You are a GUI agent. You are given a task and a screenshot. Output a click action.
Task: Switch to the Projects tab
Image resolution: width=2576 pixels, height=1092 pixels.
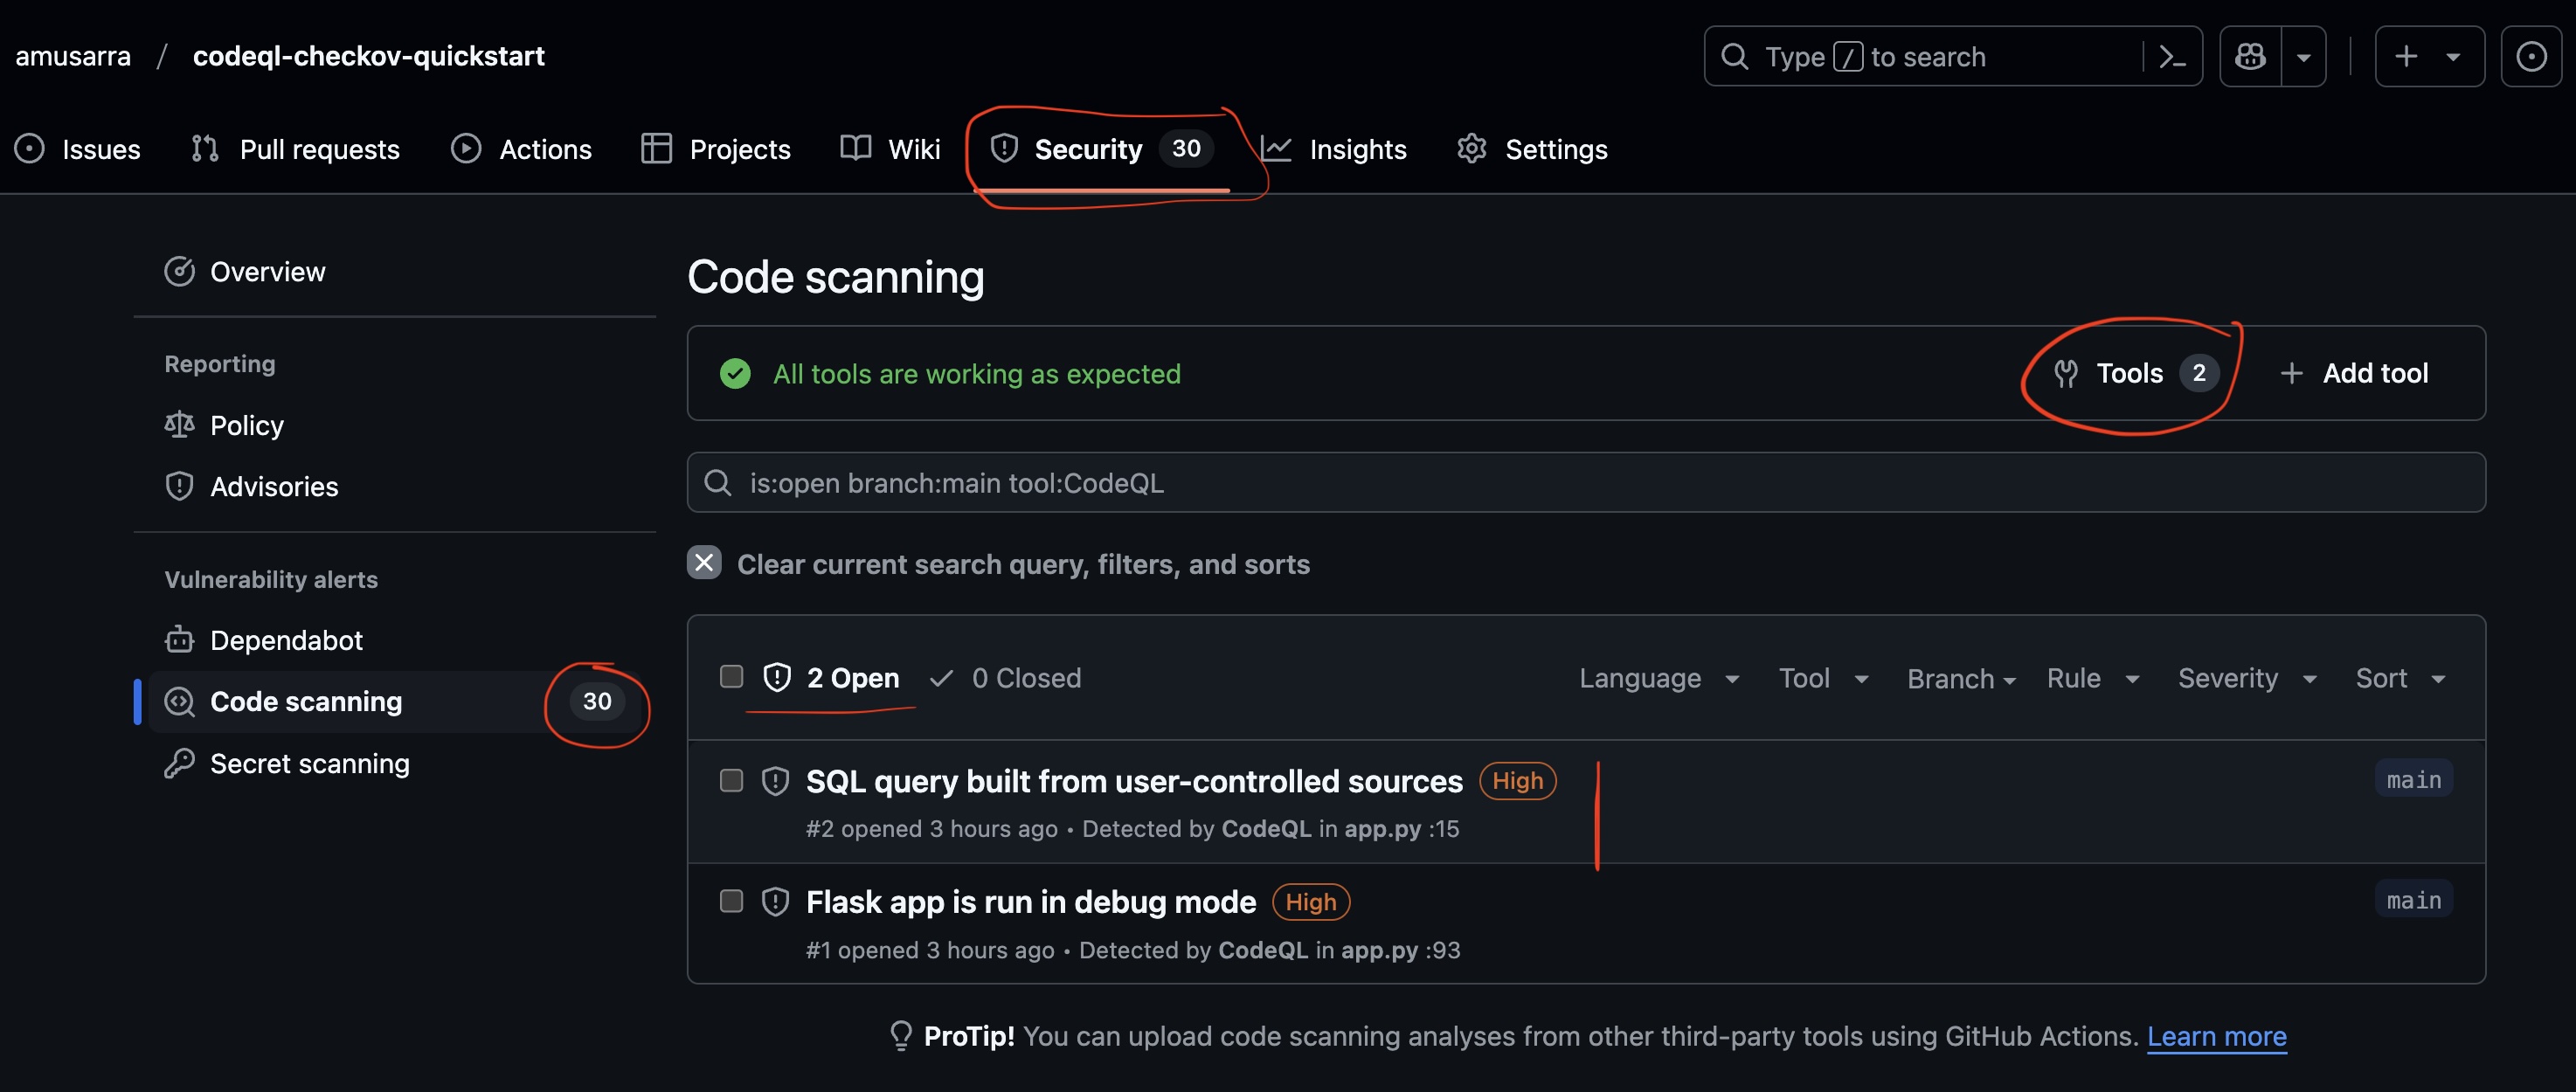[716, 149]
